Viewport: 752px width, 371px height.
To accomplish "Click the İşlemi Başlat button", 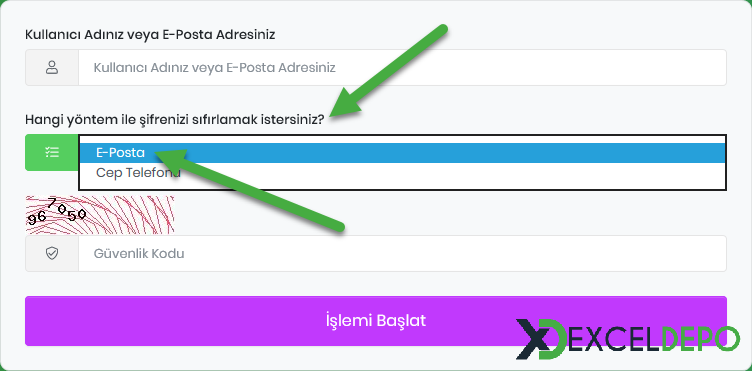I will click(x=376, y=321).
